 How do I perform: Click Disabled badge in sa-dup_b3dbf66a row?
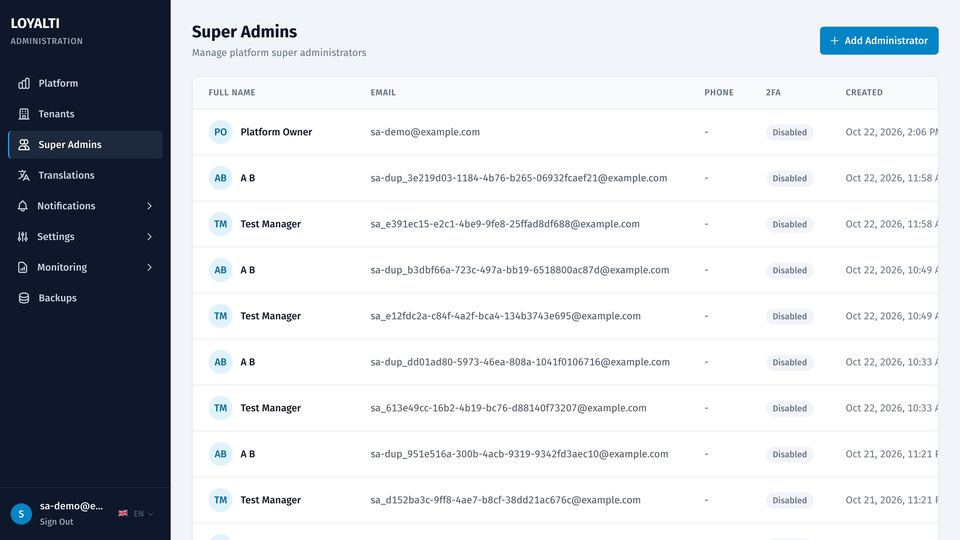789,270
